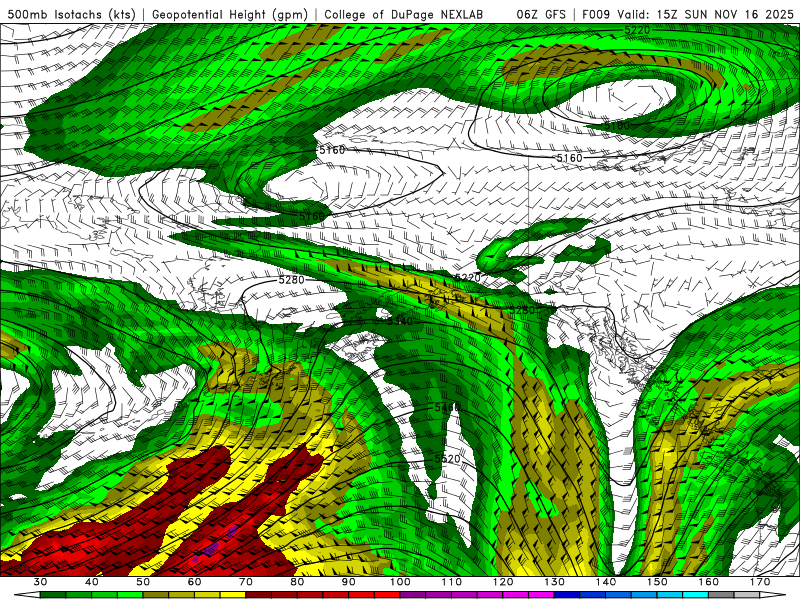Click the 5520 height contour label

click(x=447, y=459)
